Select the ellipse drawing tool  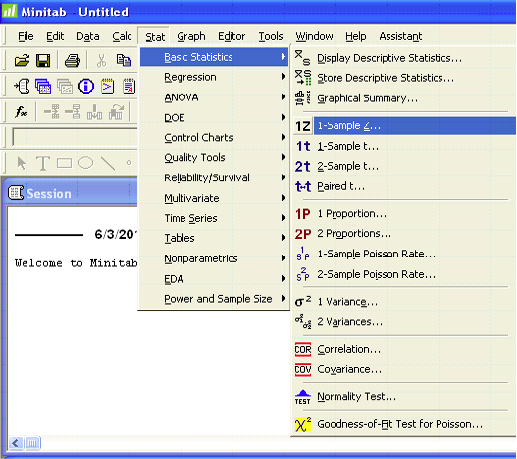tap(86, 163)
